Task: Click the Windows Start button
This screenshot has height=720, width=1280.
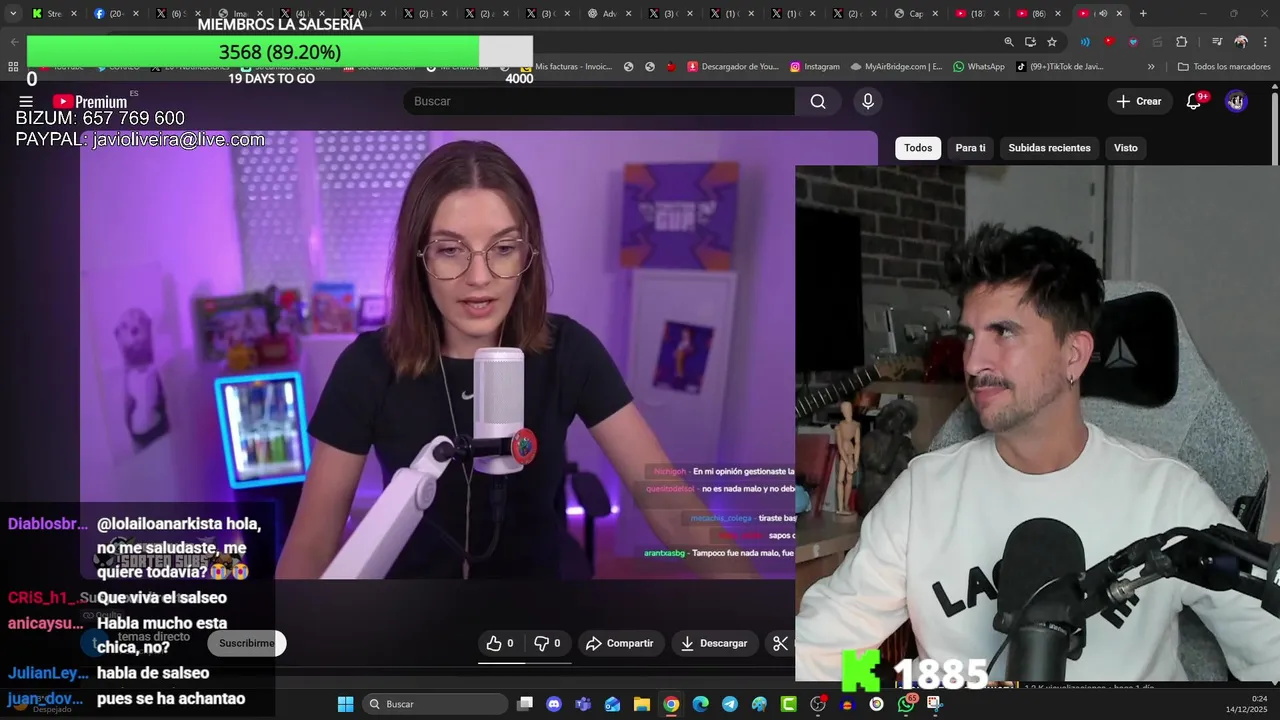Action: (345, 704)
